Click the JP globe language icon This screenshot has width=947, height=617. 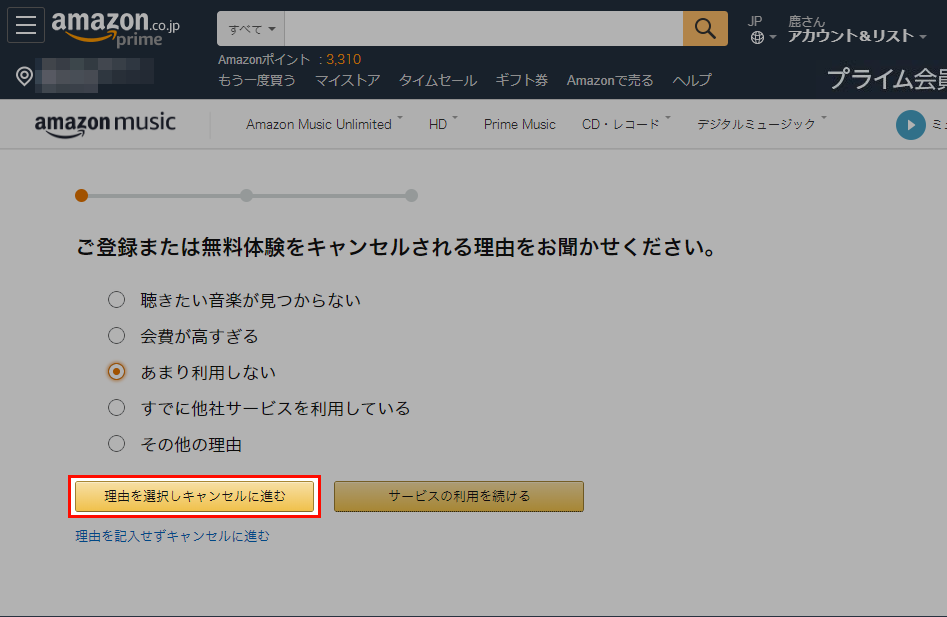tap(758, 37)
